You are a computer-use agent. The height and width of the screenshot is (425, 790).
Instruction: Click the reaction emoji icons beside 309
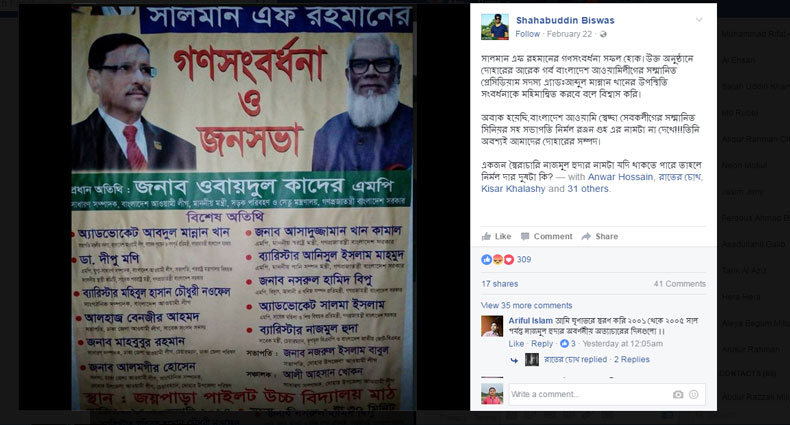coord(497,259)
